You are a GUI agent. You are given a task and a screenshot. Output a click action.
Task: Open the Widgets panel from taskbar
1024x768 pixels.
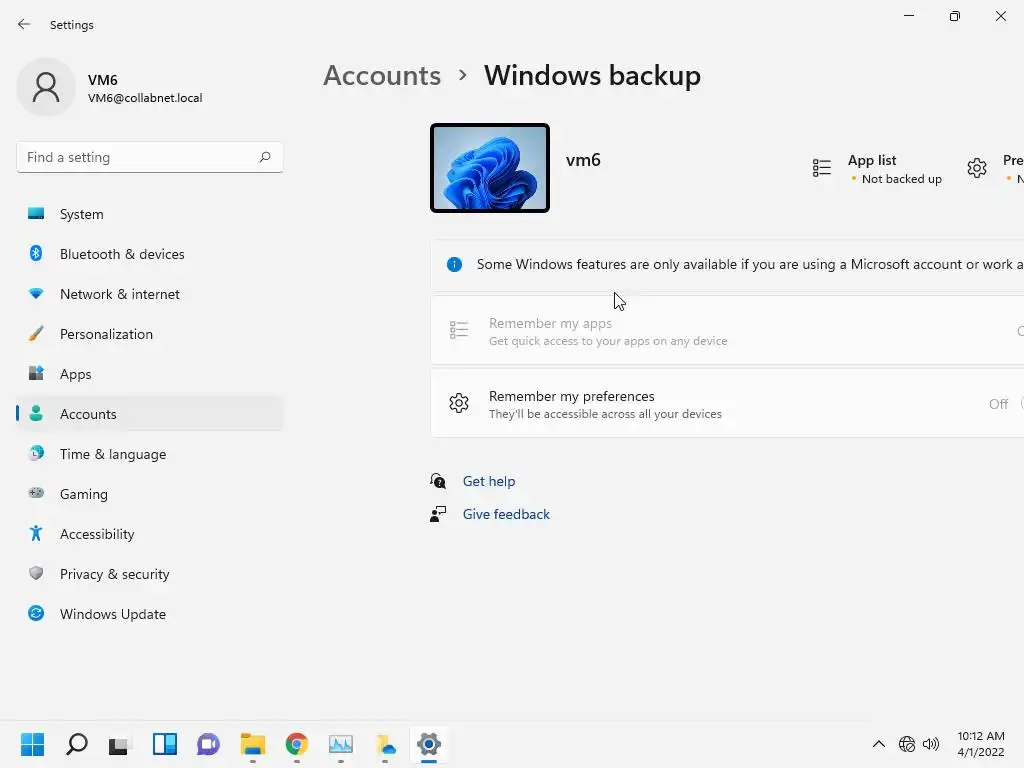(165, 744)
